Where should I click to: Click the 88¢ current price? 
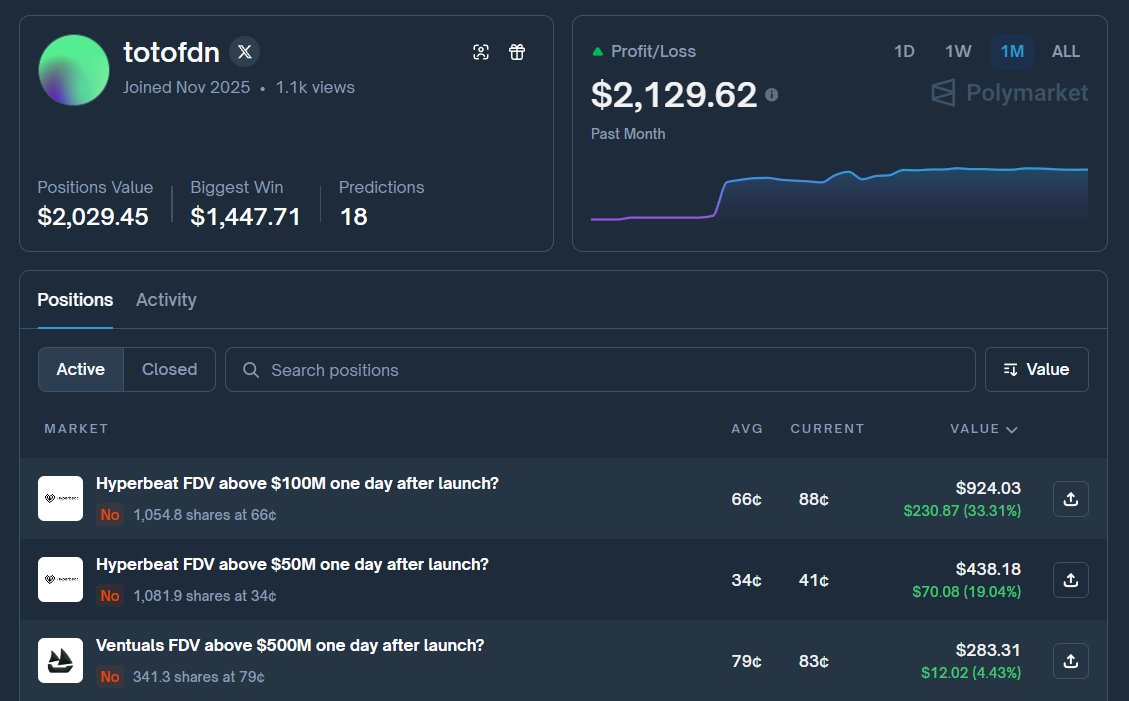(814, 499)
